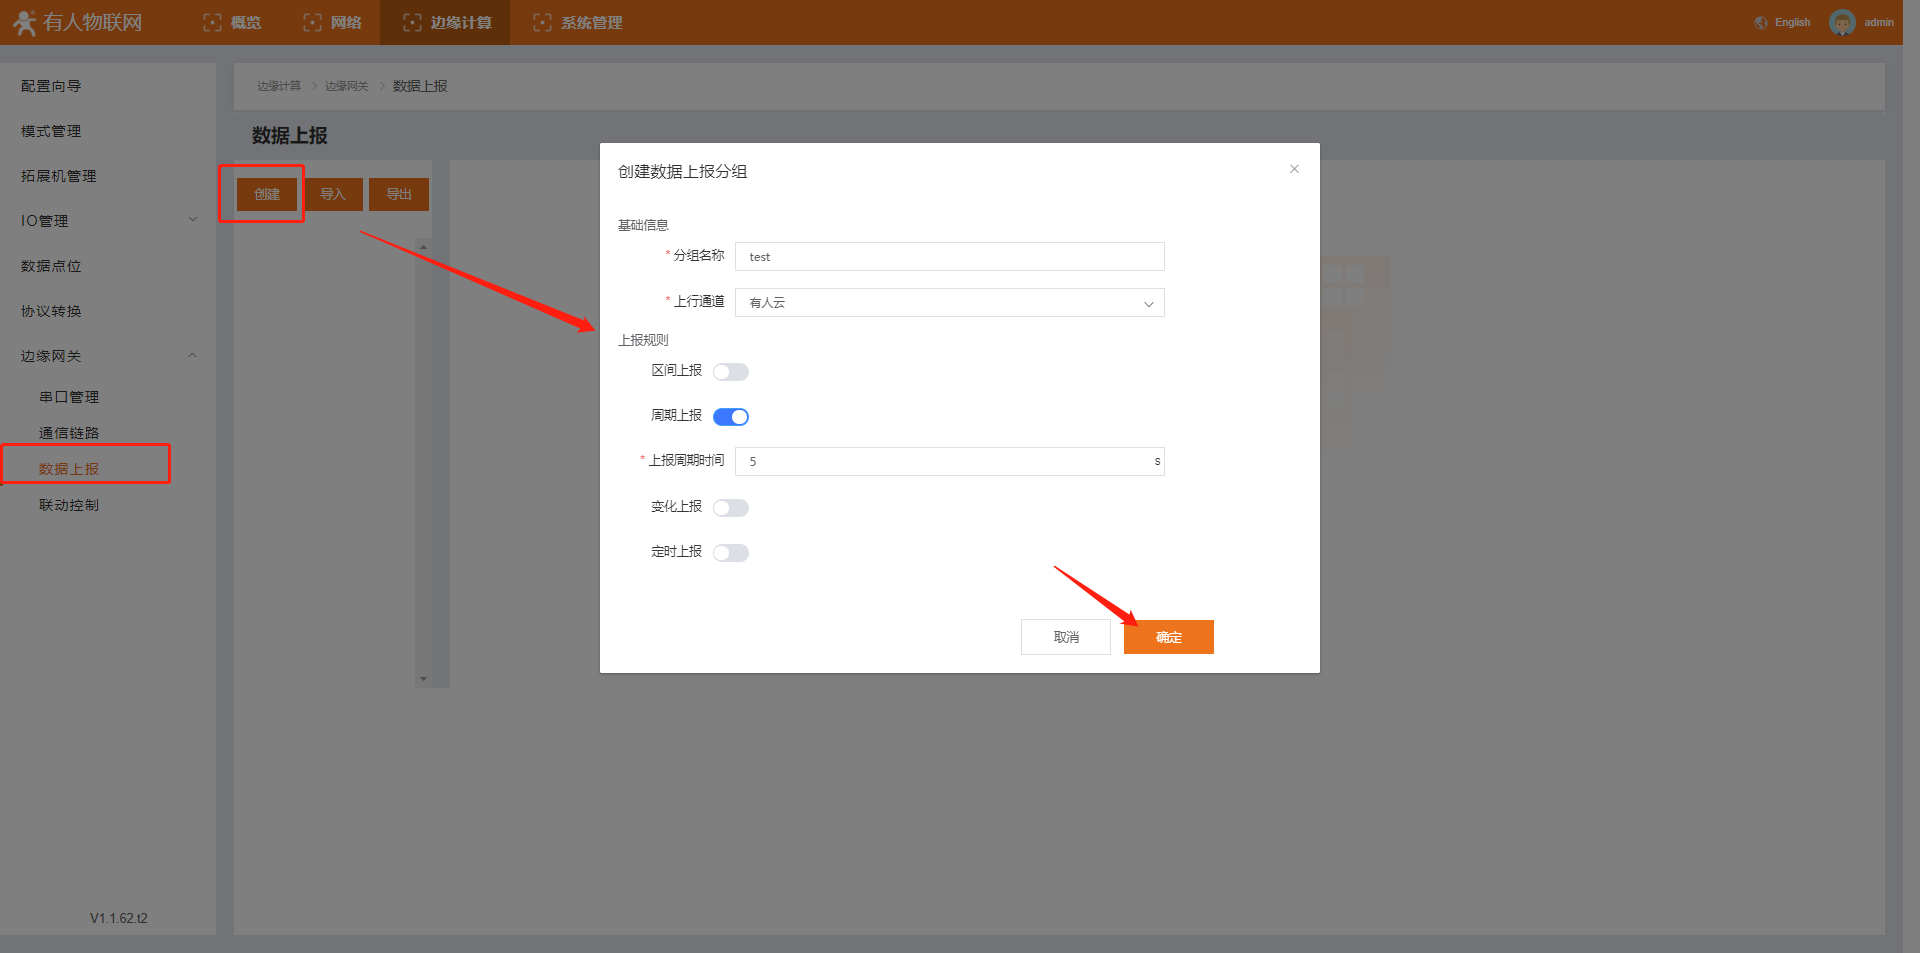This screenshot has height=953, width=1920.
Task: Switch to the 网络 top tab
Action: (x=334, y=22)
